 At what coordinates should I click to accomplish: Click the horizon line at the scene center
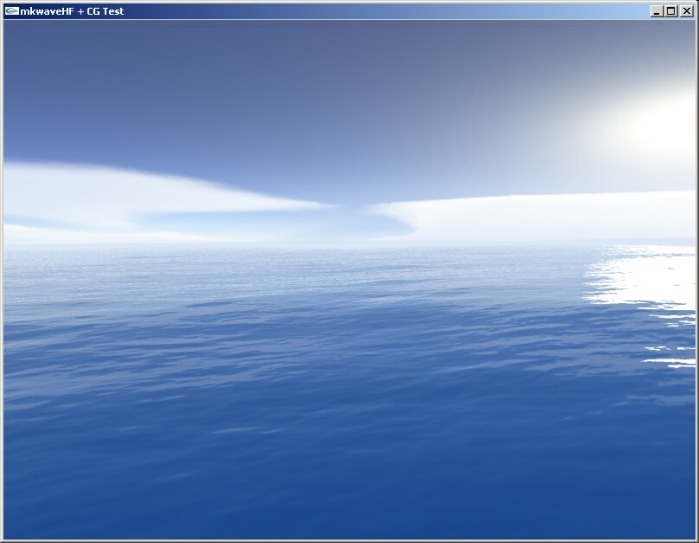(x=350, y=246)
